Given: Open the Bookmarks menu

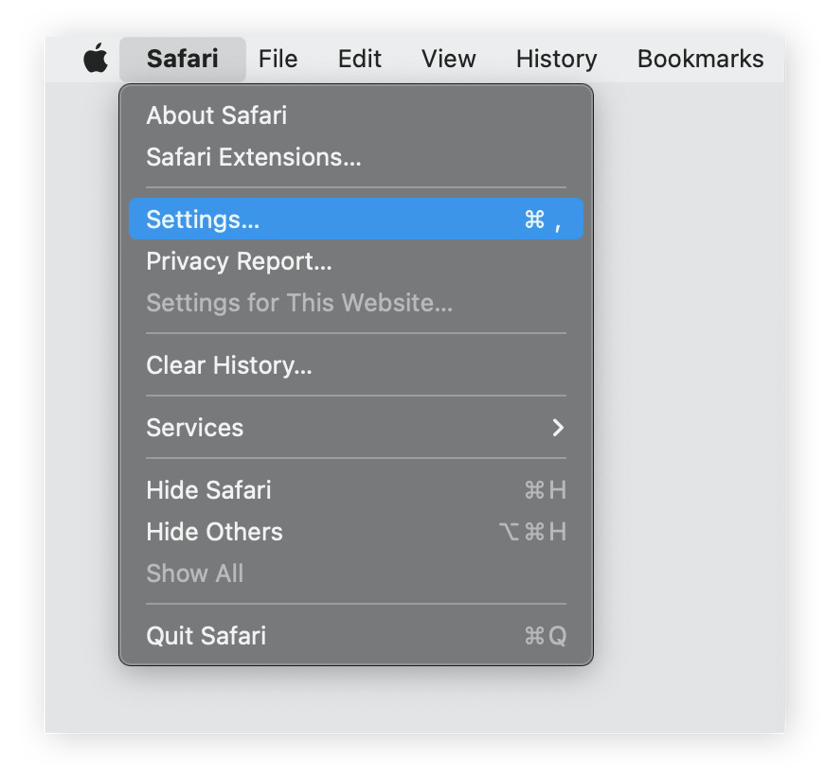Looking at the screenshot, I should (x=699, y=58).
